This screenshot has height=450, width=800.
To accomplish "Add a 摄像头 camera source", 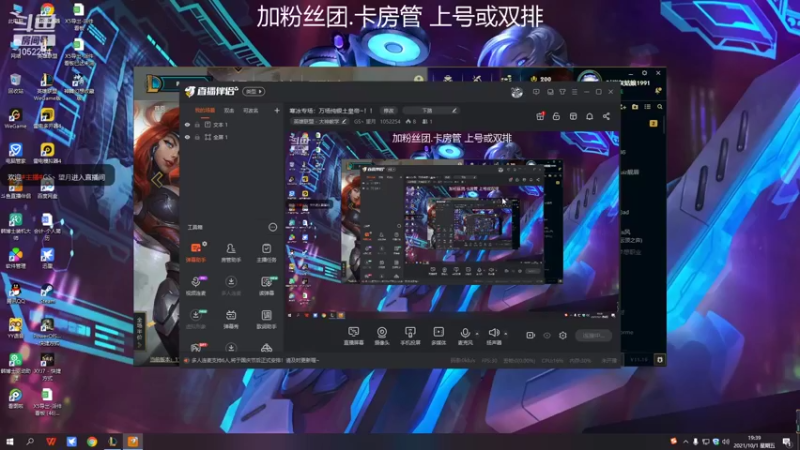I will [x=382, y=336].
